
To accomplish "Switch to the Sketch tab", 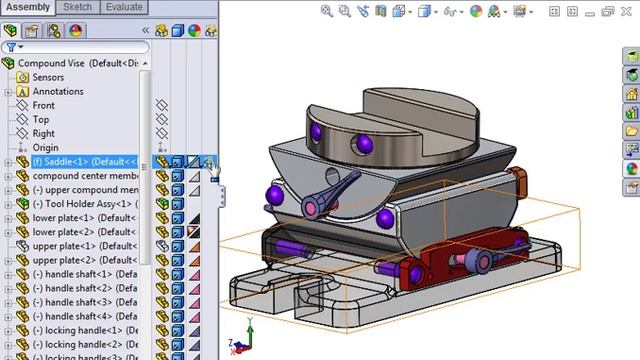I will click(x=78, y=7).
